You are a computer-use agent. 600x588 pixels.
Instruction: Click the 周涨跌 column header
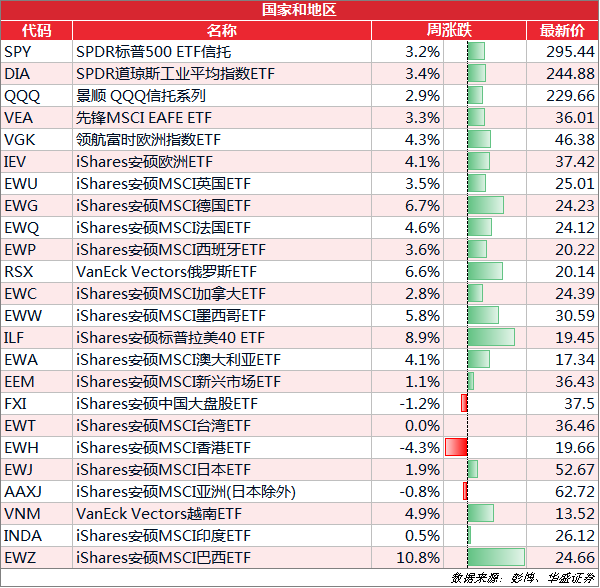(449, 30)
